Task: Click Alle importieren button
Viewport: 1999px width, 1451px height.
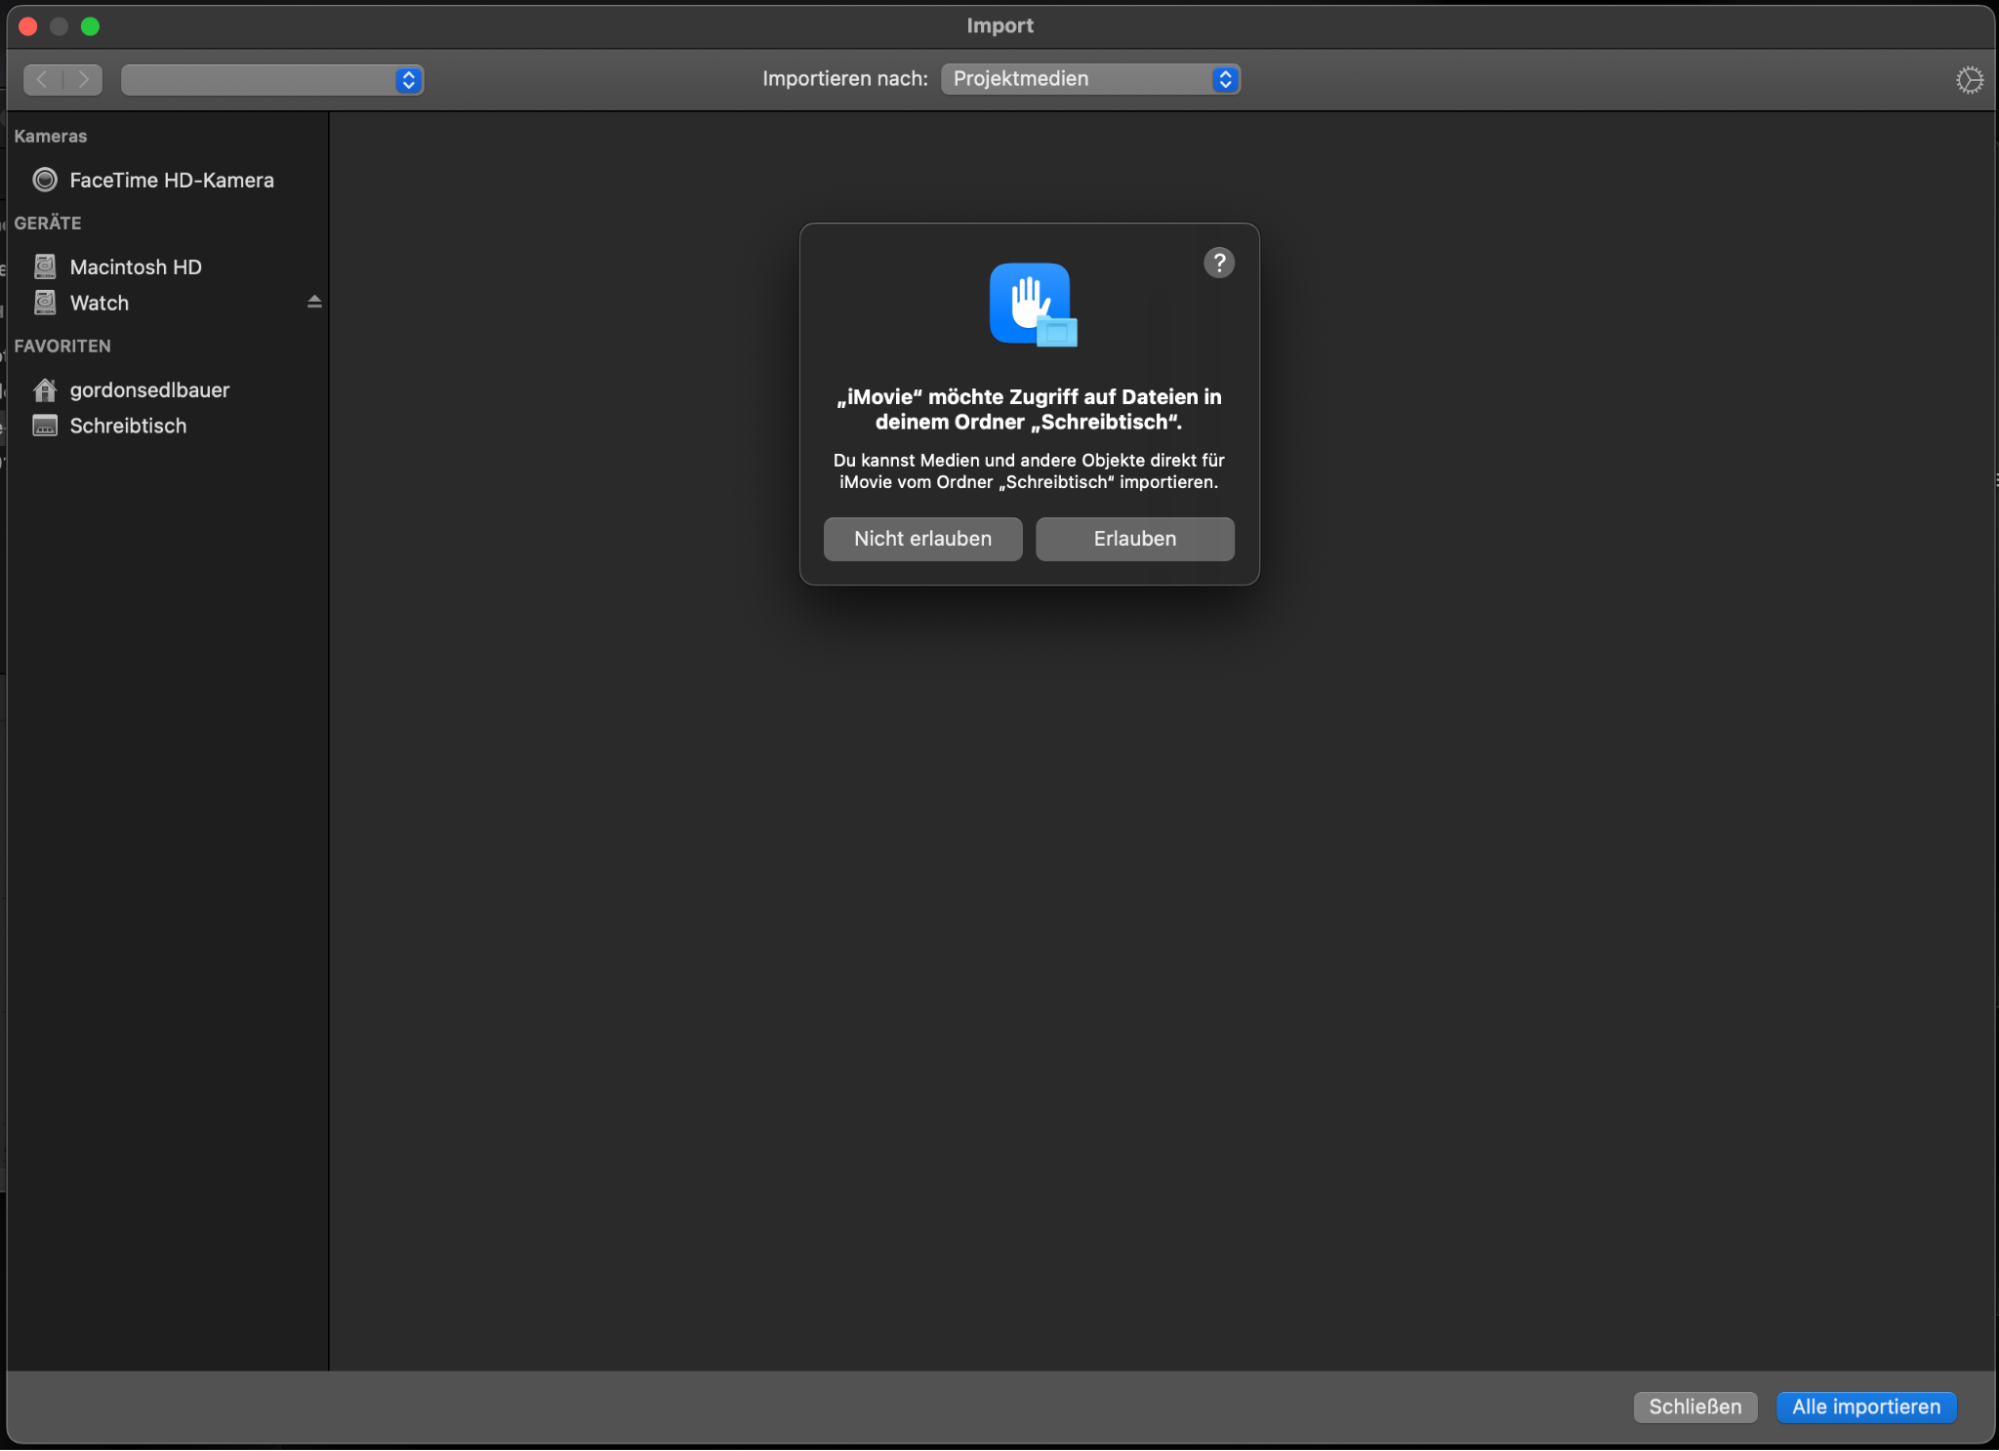Action: 1866,1407
